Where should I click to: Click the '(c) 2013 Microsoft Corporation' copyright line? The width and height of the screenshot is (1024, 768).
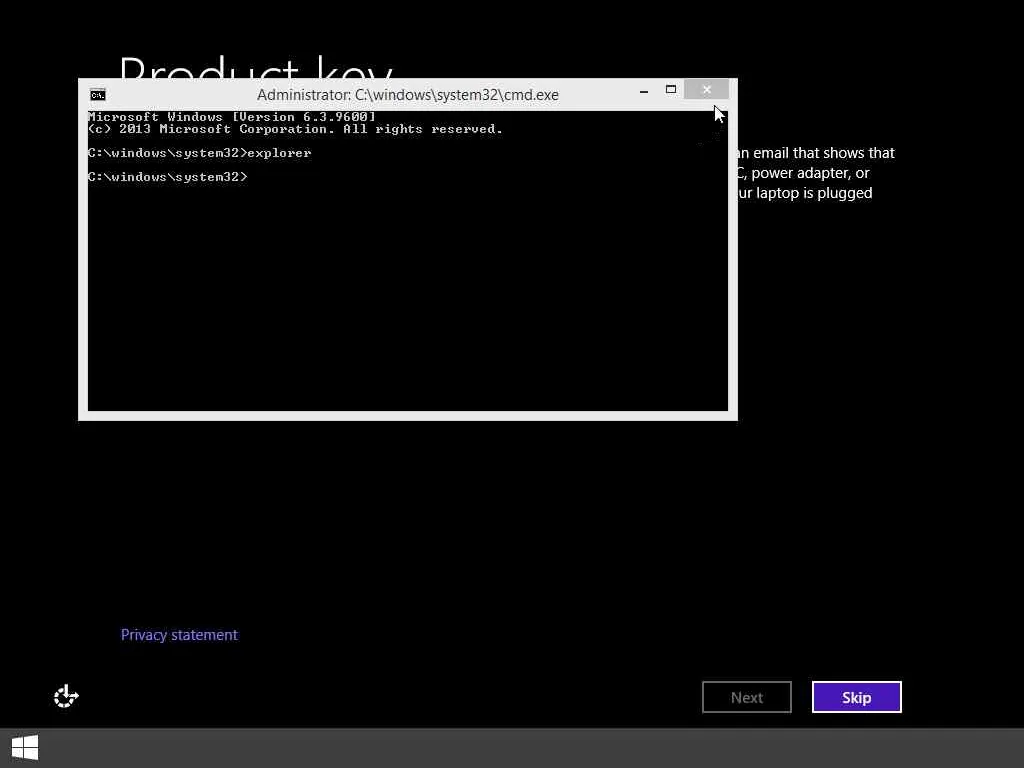click(296, 129)
